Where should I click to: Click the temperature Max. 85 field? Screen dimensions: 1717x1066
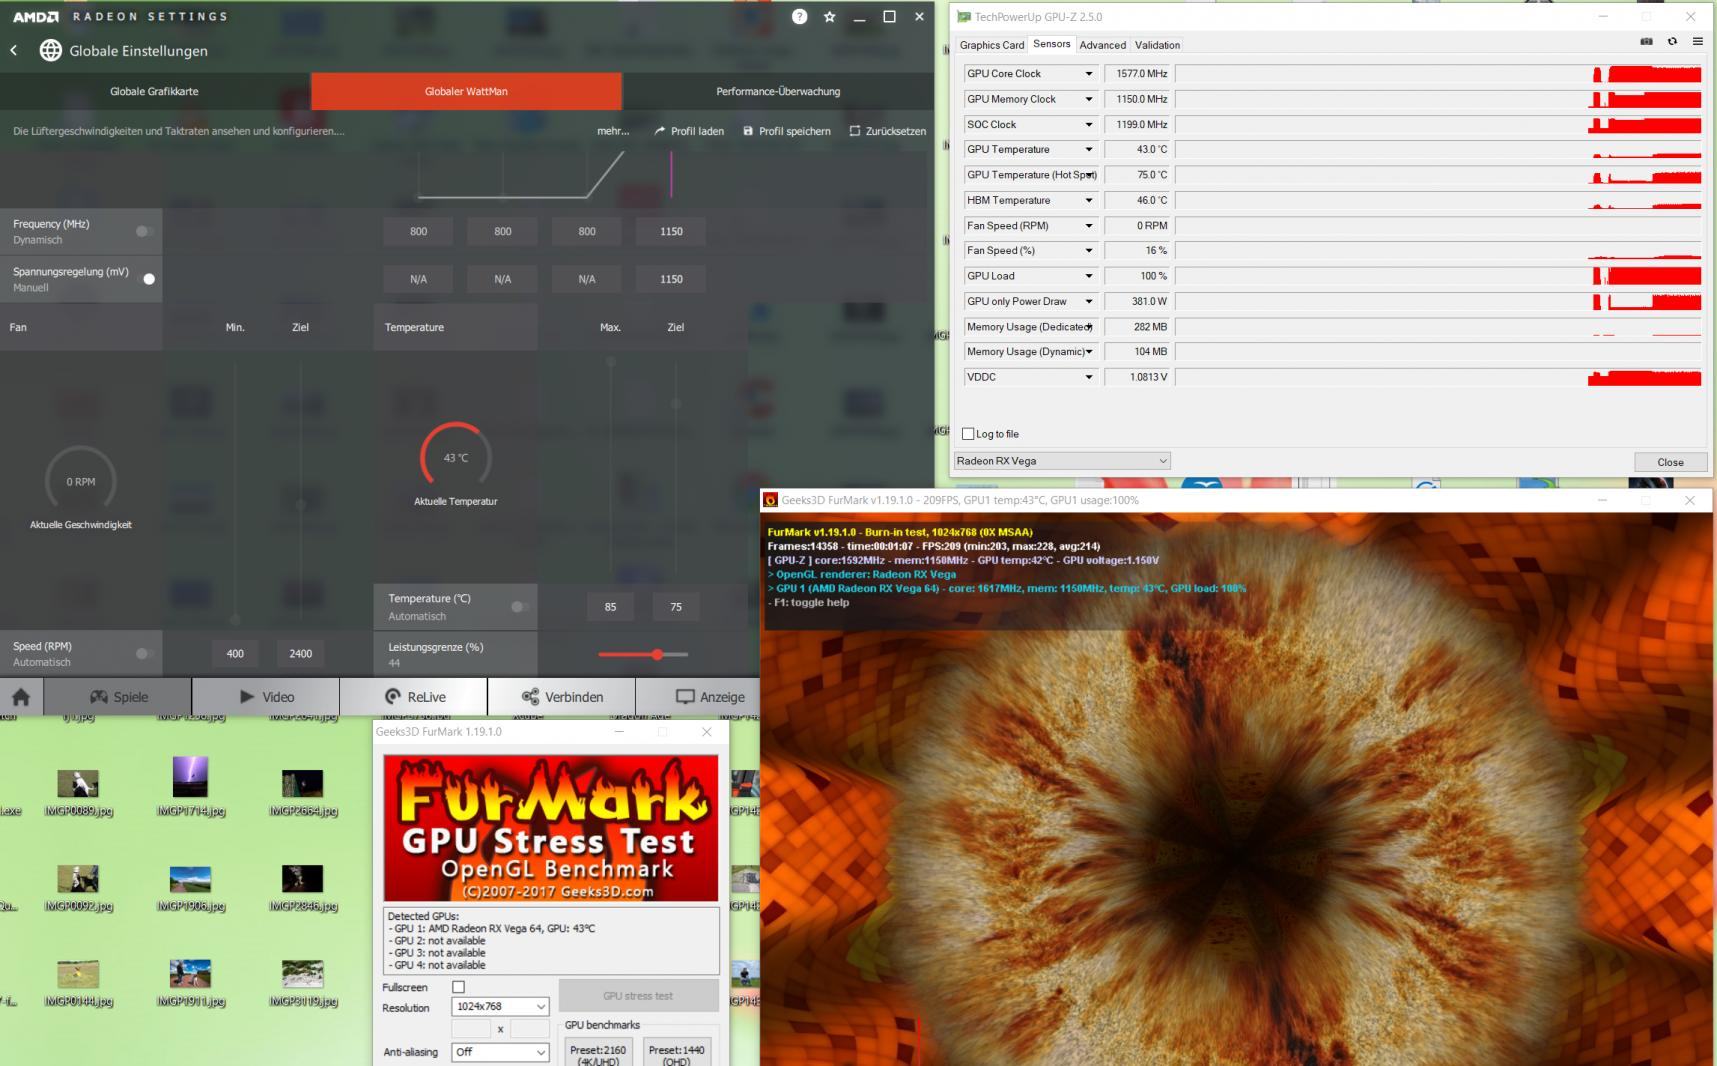tap(610, 607)
